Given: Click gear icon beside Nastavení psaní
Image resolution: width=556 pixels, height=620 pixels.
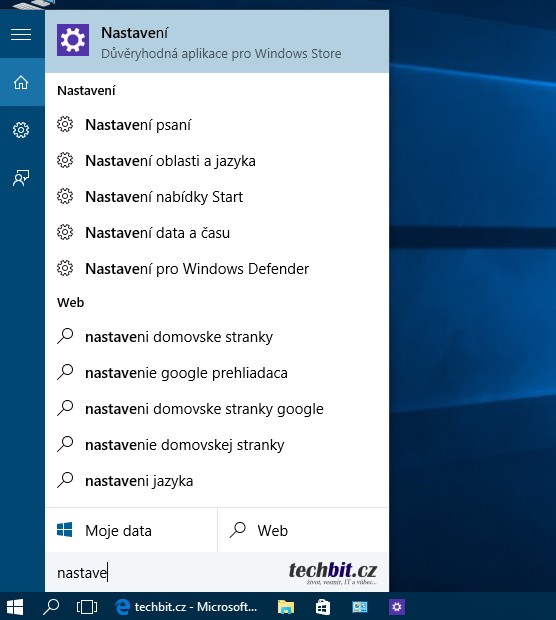Looking at the screenshot, I should click(x=65, y=125).
